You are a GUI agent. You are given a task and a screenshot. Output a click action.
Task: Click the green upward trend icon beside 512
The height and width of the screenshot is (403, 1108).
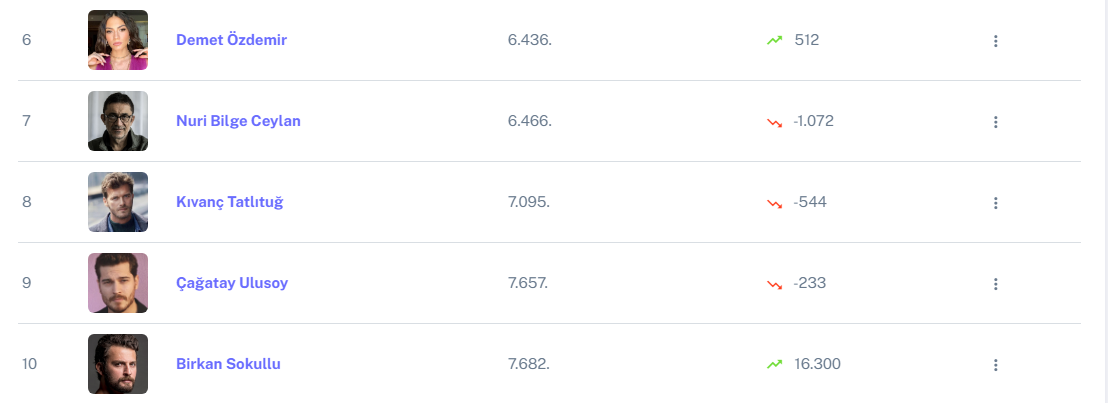pyautogui.click(x=774, y=40)
